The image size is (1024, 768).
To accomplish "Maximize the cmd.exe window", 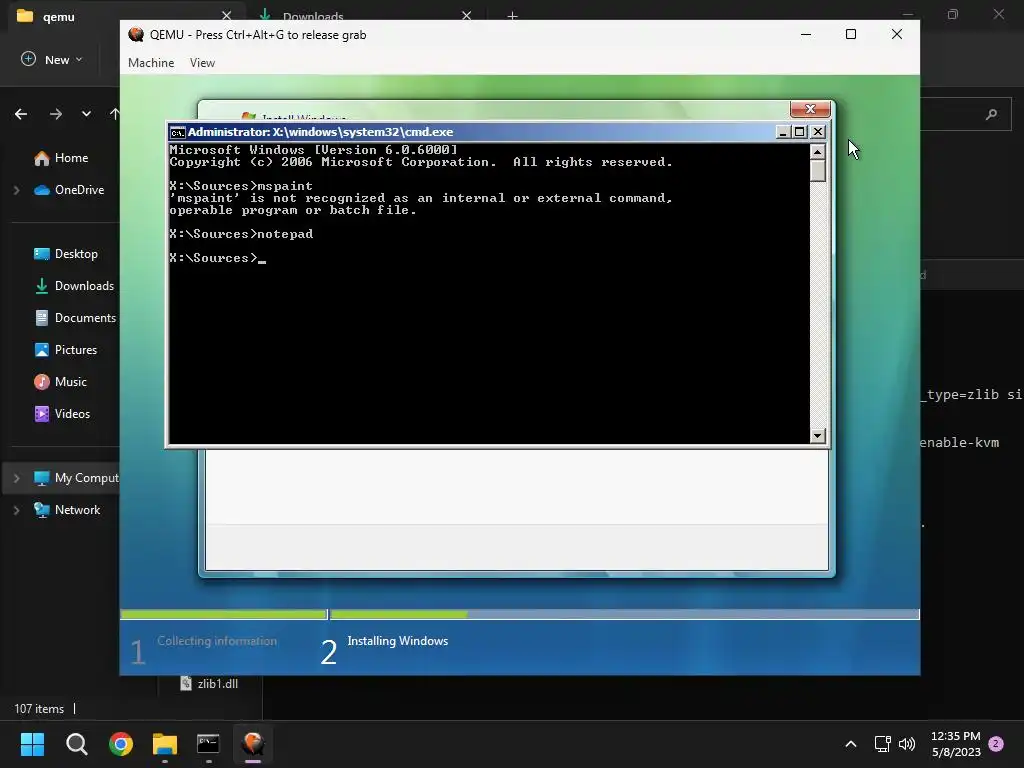I will click(x=800, y=132).
